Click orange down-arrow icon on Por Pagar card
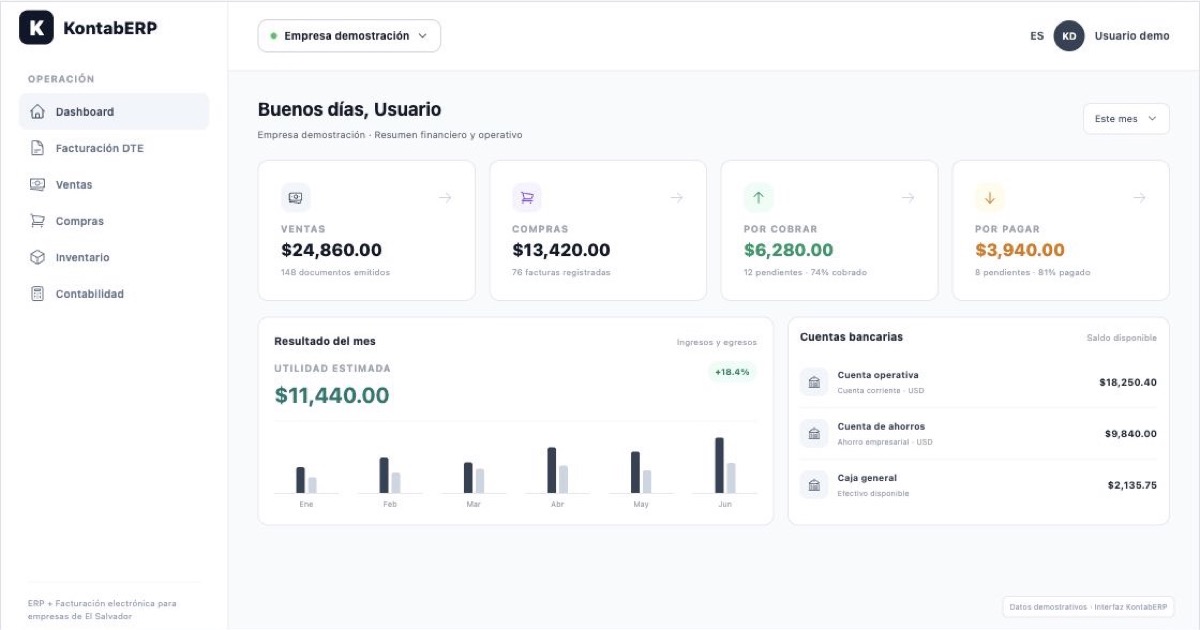Viewport: 1200px width, 630px height. [990, 198]
